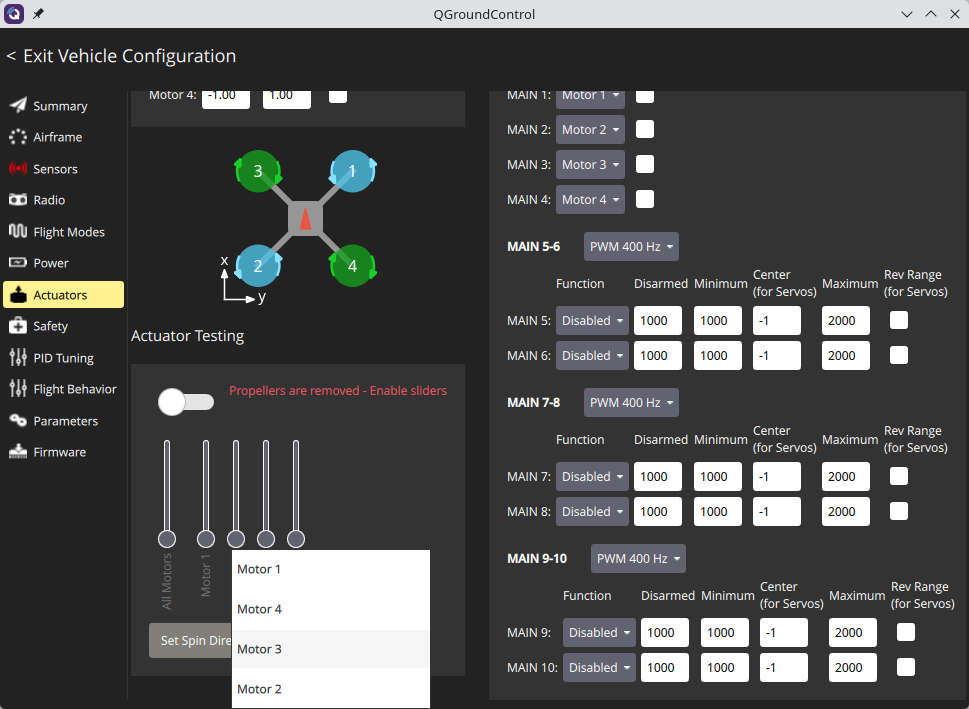The width and height of the screenshot is (969, 709).
Task: Click Exit Vehicle Configuration
Action: coord(121,56)
